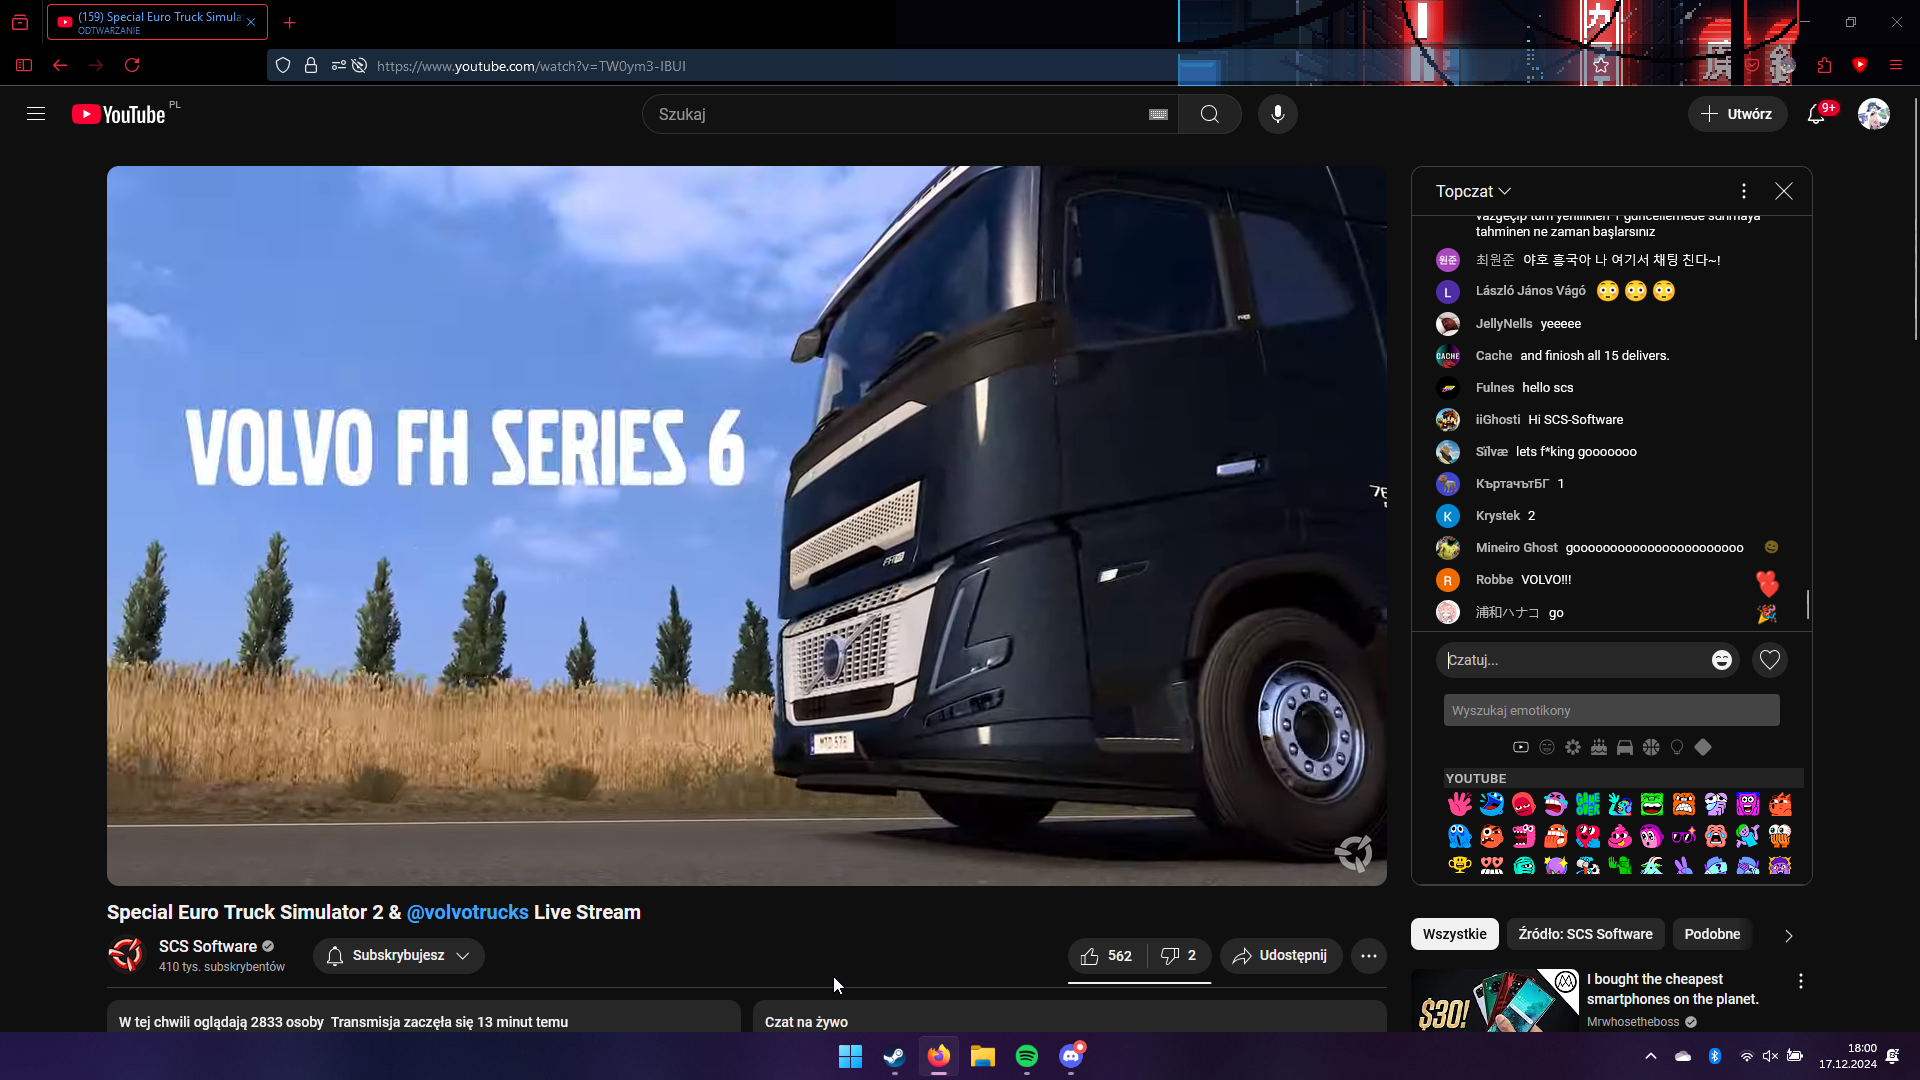Viewport: 1920px width, 1080px height.
Task: Select the car travel emoji category
Action: (1625, 747)
